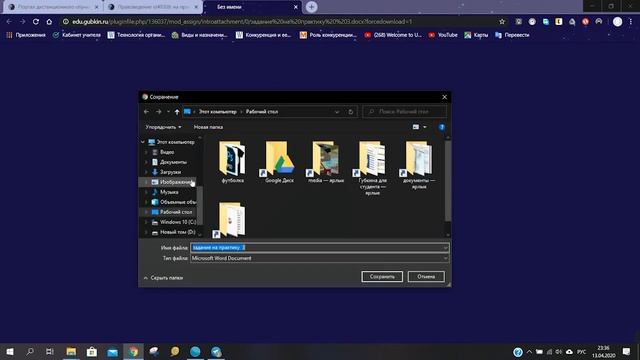Image resolution: width=640 pixels, height=360 pixels.
Task: Select Рабочий стол in the tree
Action: 176,212
